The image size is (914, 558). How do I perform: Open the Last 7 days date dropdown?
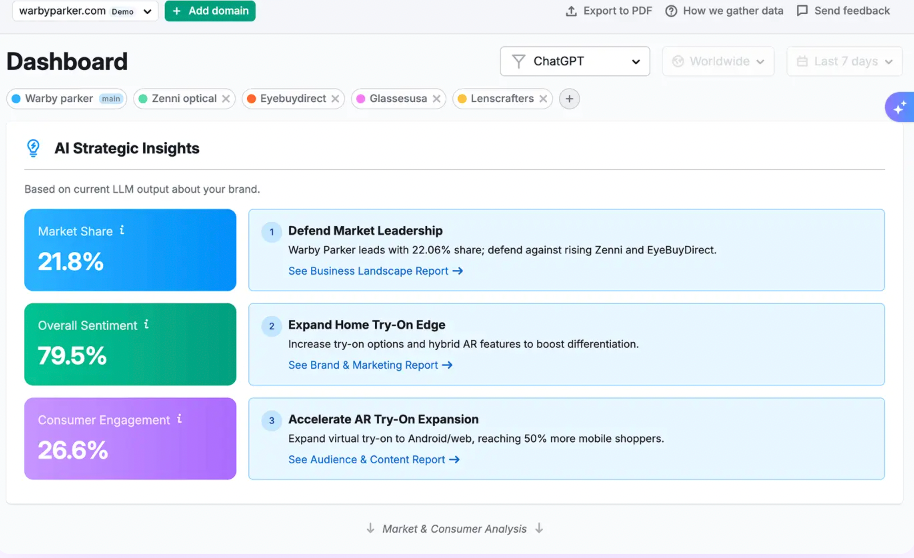843,61
